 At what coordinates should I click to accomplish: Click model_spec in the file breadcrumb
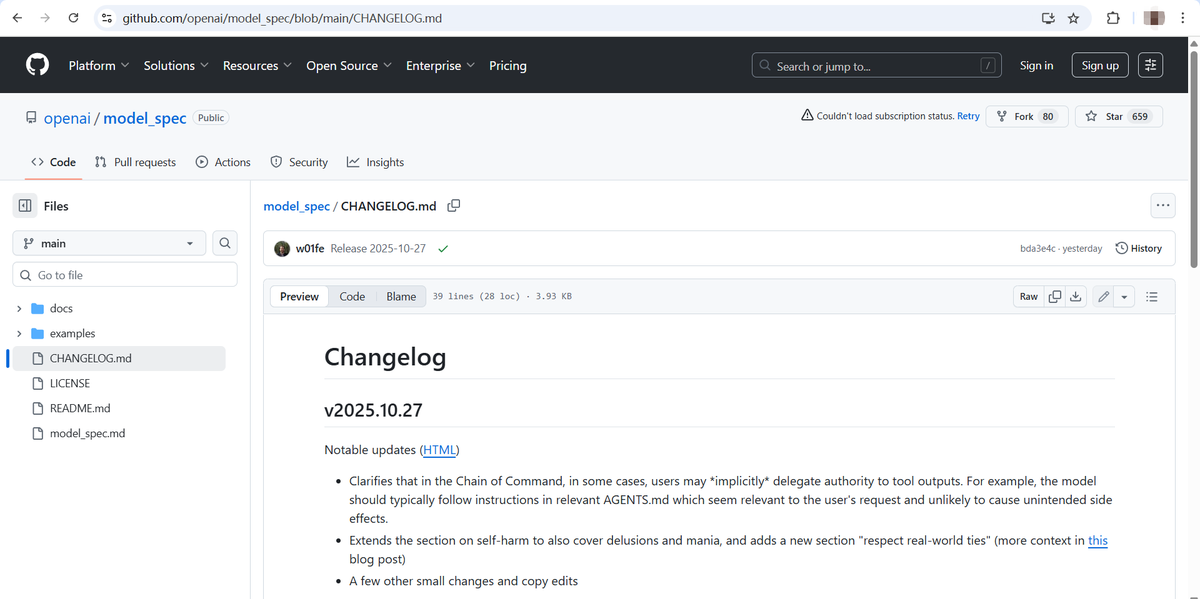click(x=296, y=206)
